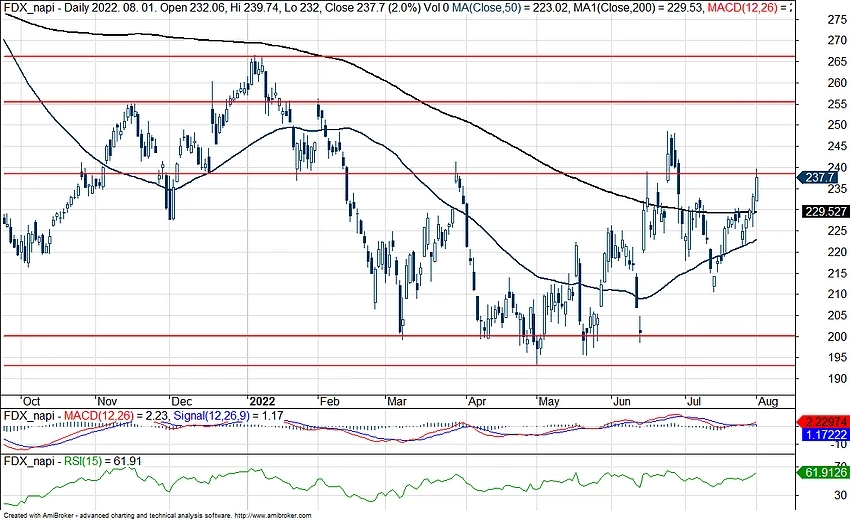Select the black 229.527 moving average marker
Image resolution: width=850 pixels, height=520 pixels.
click(x=826, y=211)
